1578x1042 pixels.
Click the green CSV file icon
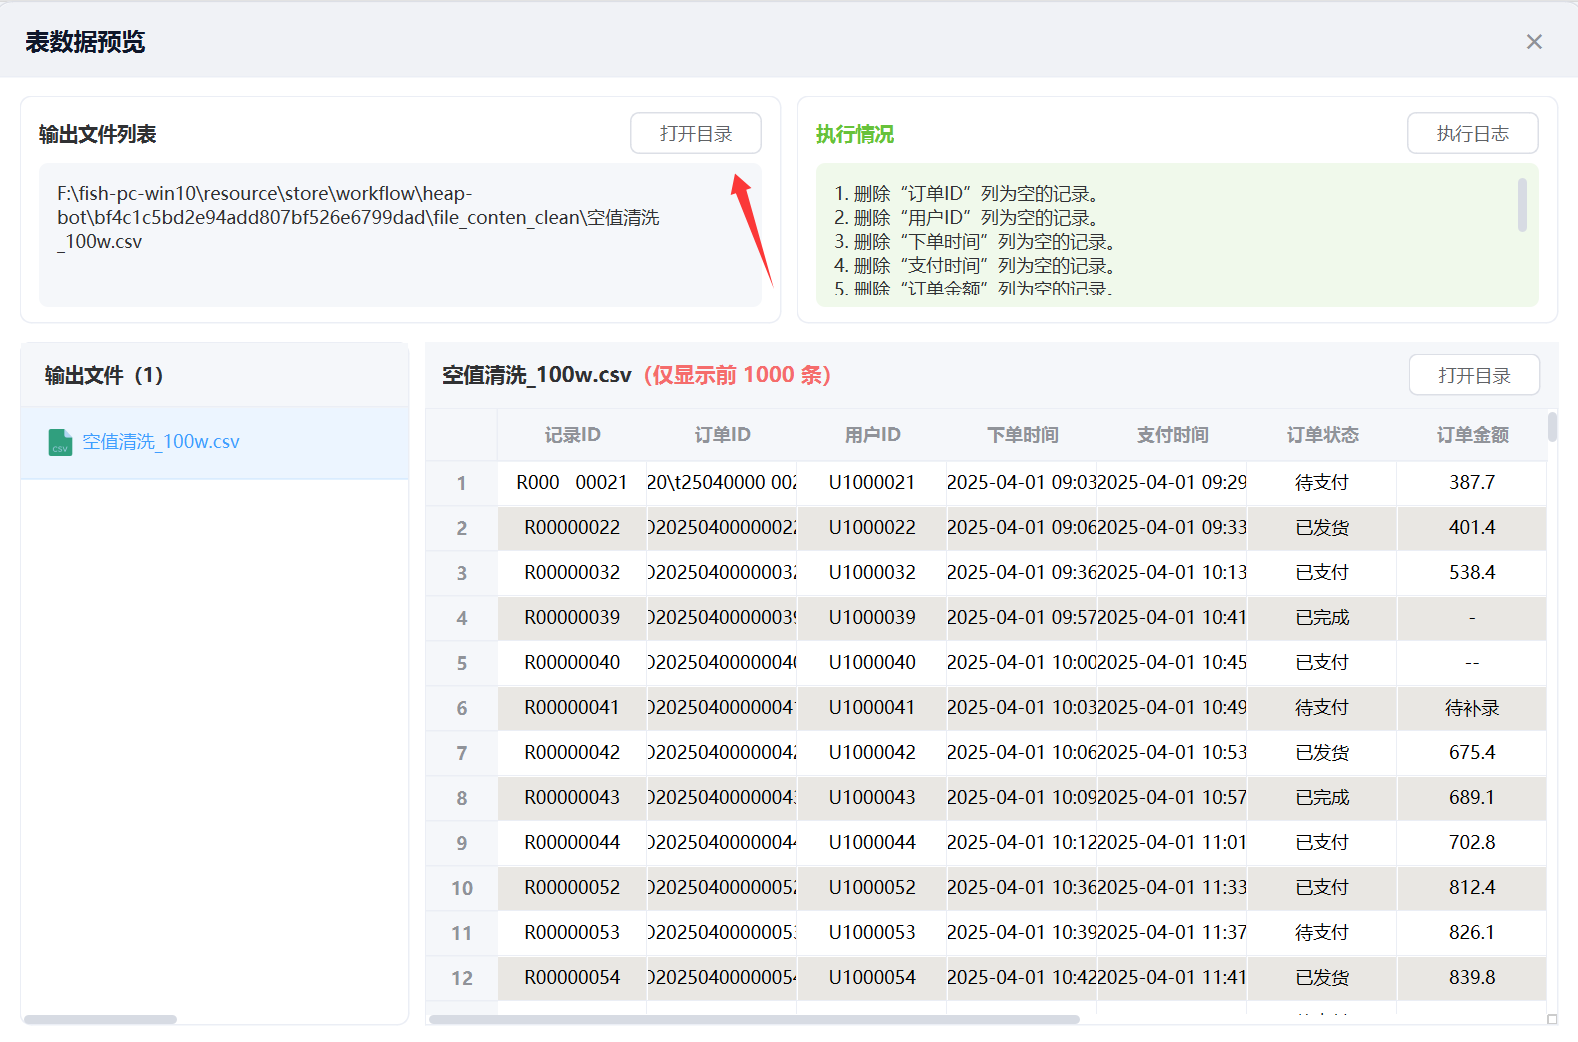point(60,442)
